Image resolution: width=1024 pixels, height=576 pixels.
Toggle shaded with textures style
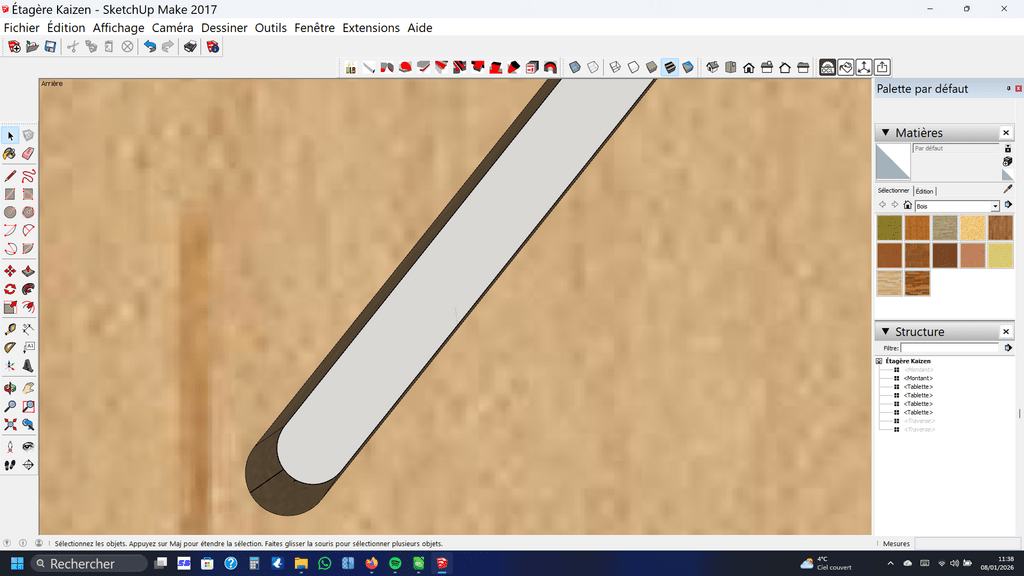670,68
